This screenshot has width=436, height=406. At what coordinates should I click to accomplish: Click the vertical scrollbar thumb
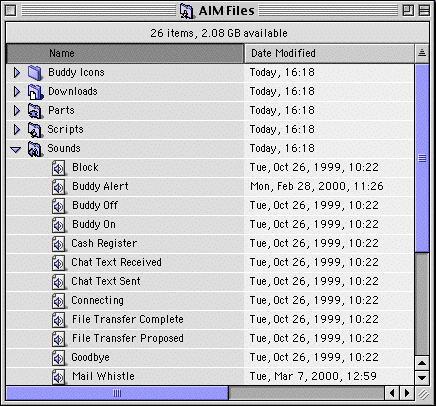[422, 158]
